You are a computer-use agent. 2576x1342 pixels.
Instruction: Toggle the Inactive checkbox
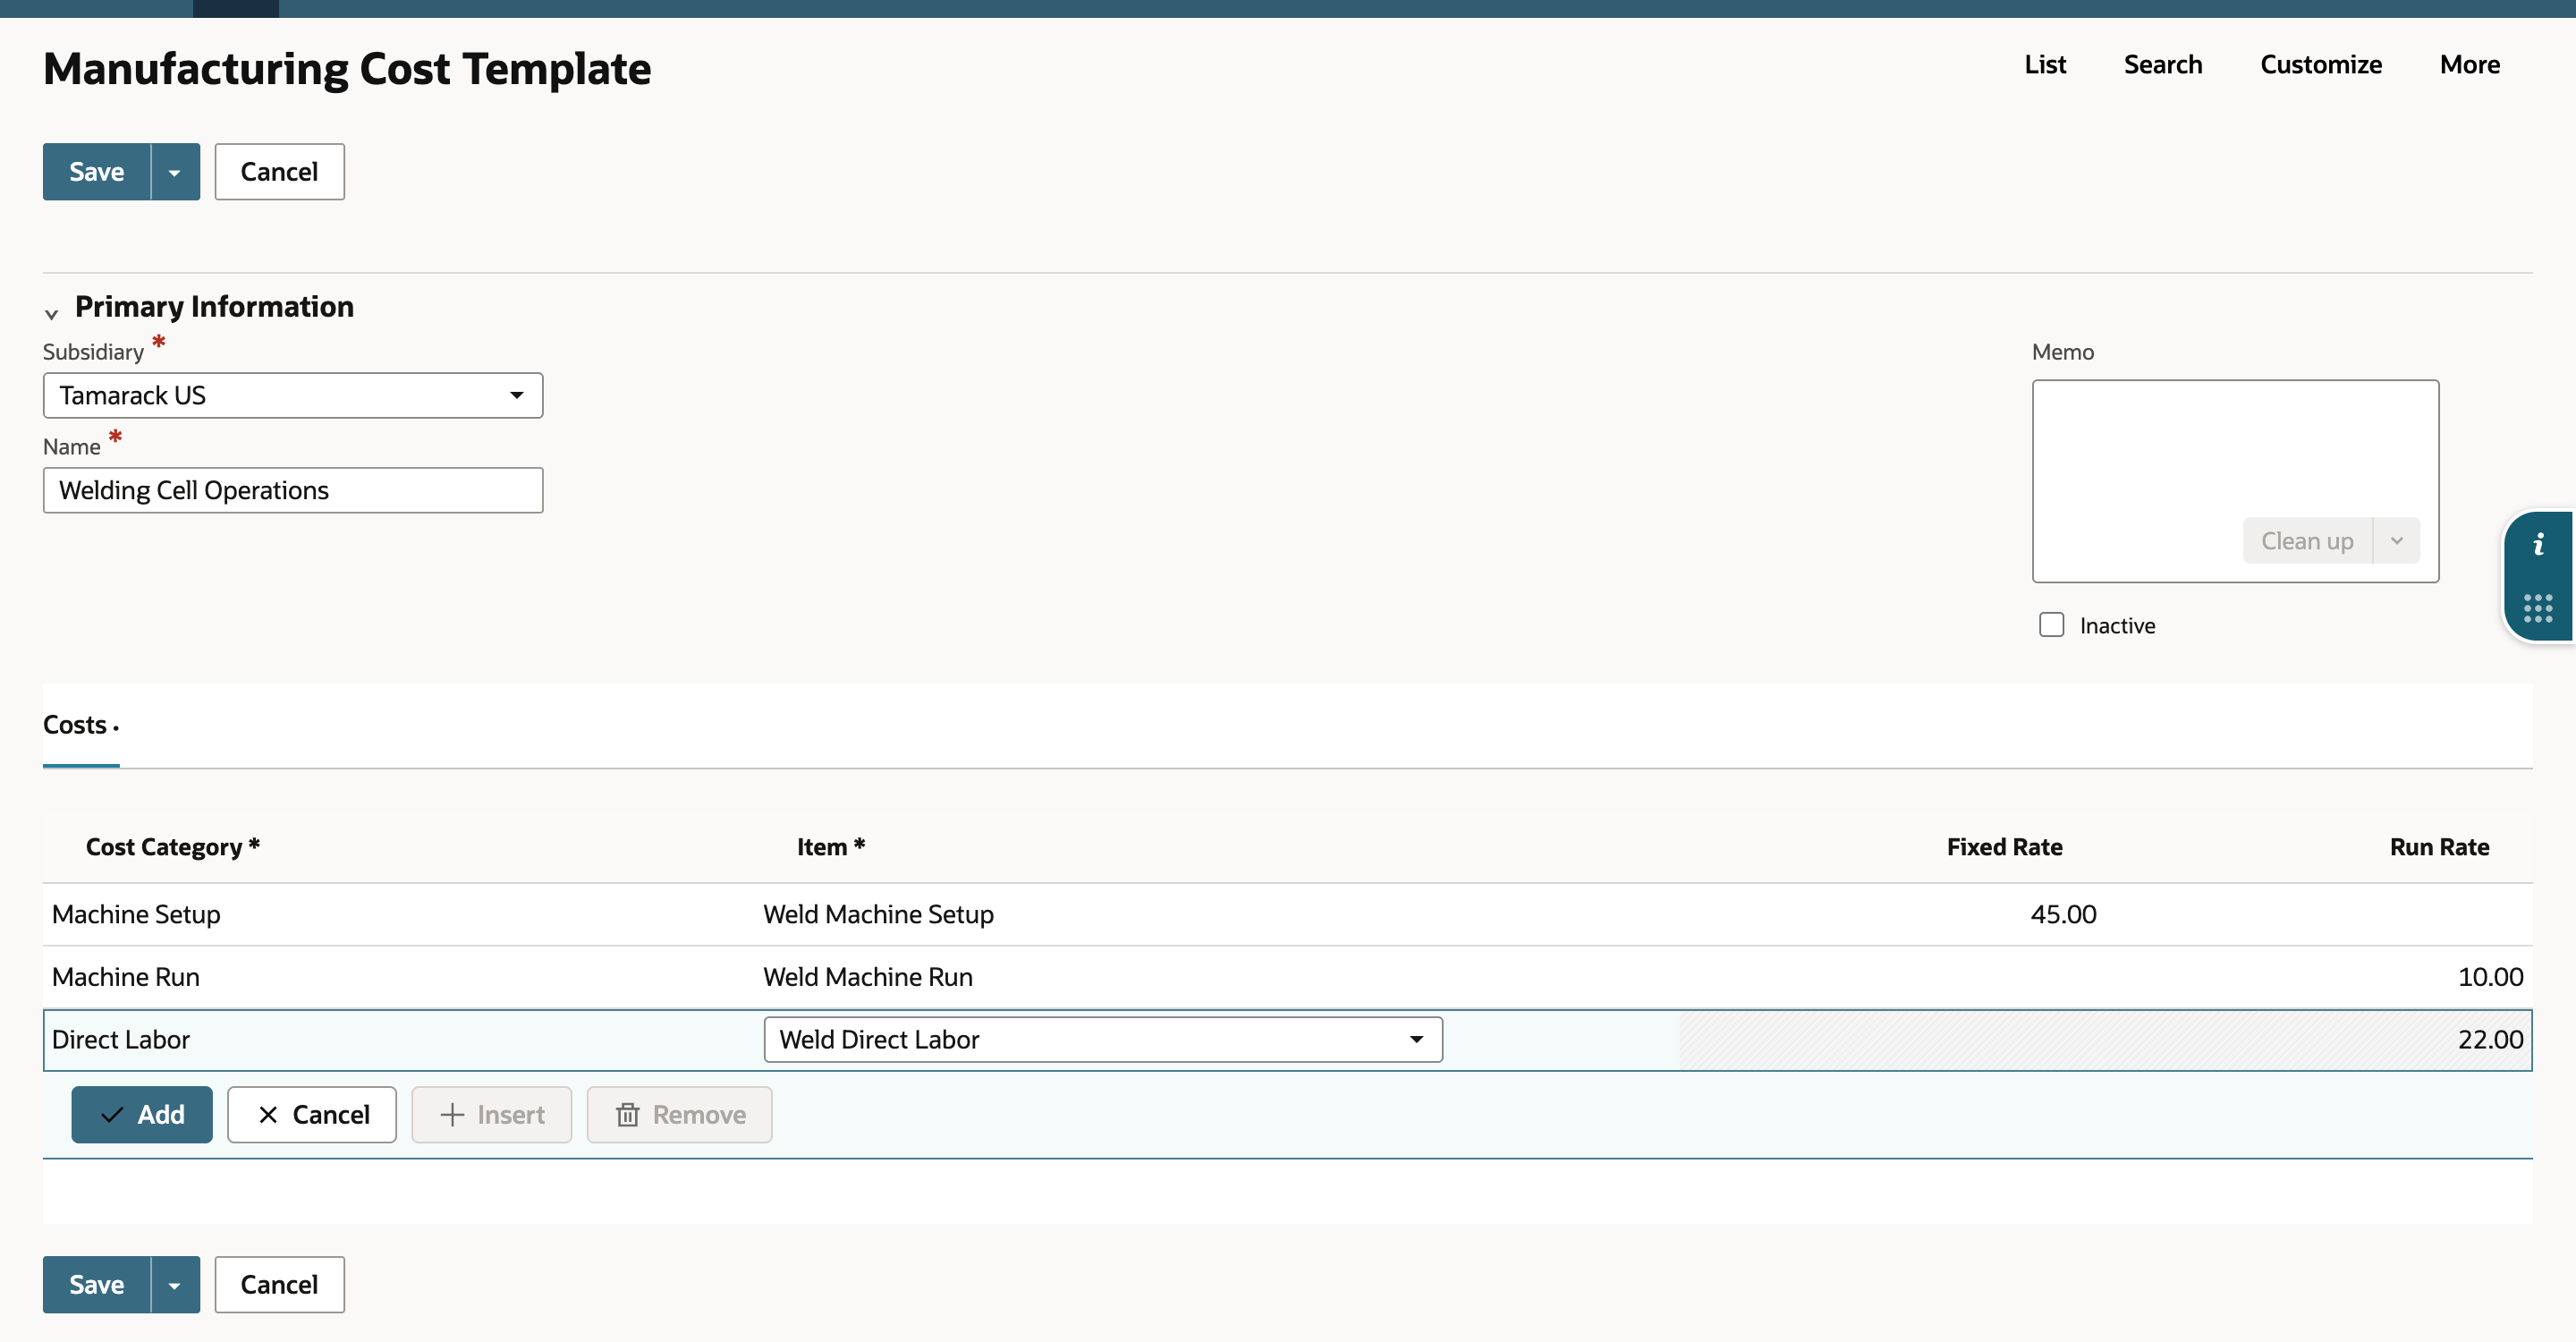click(2052, 625)
